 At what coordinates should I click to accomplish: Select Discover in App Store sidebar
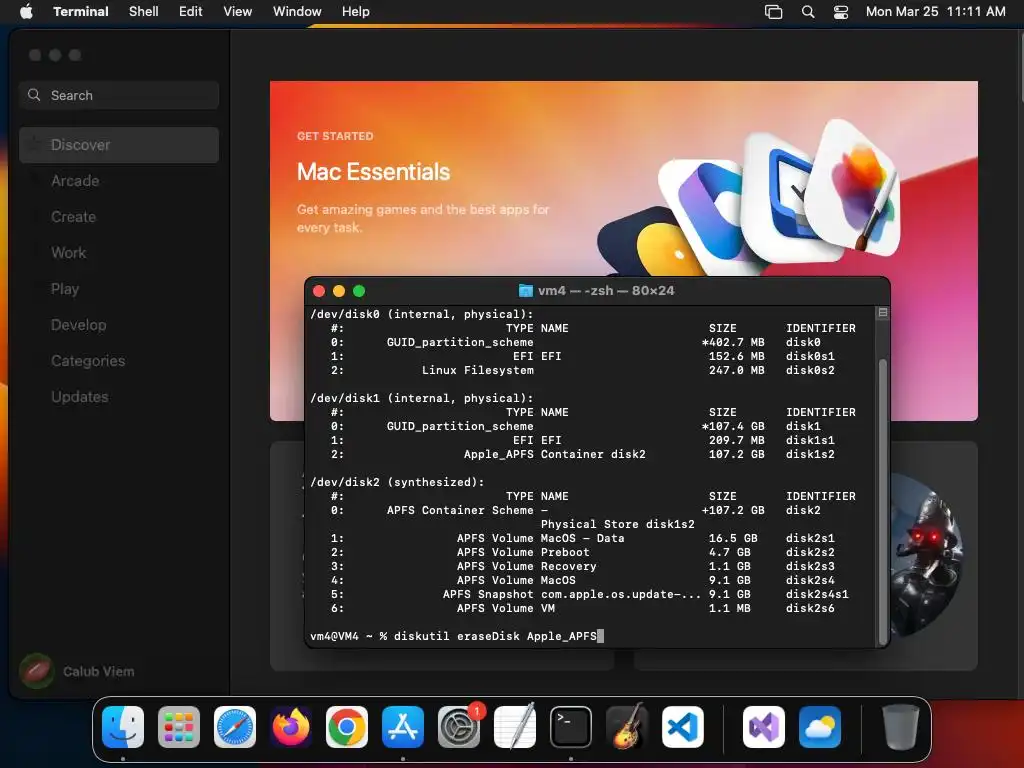click(x=119, y=145)
